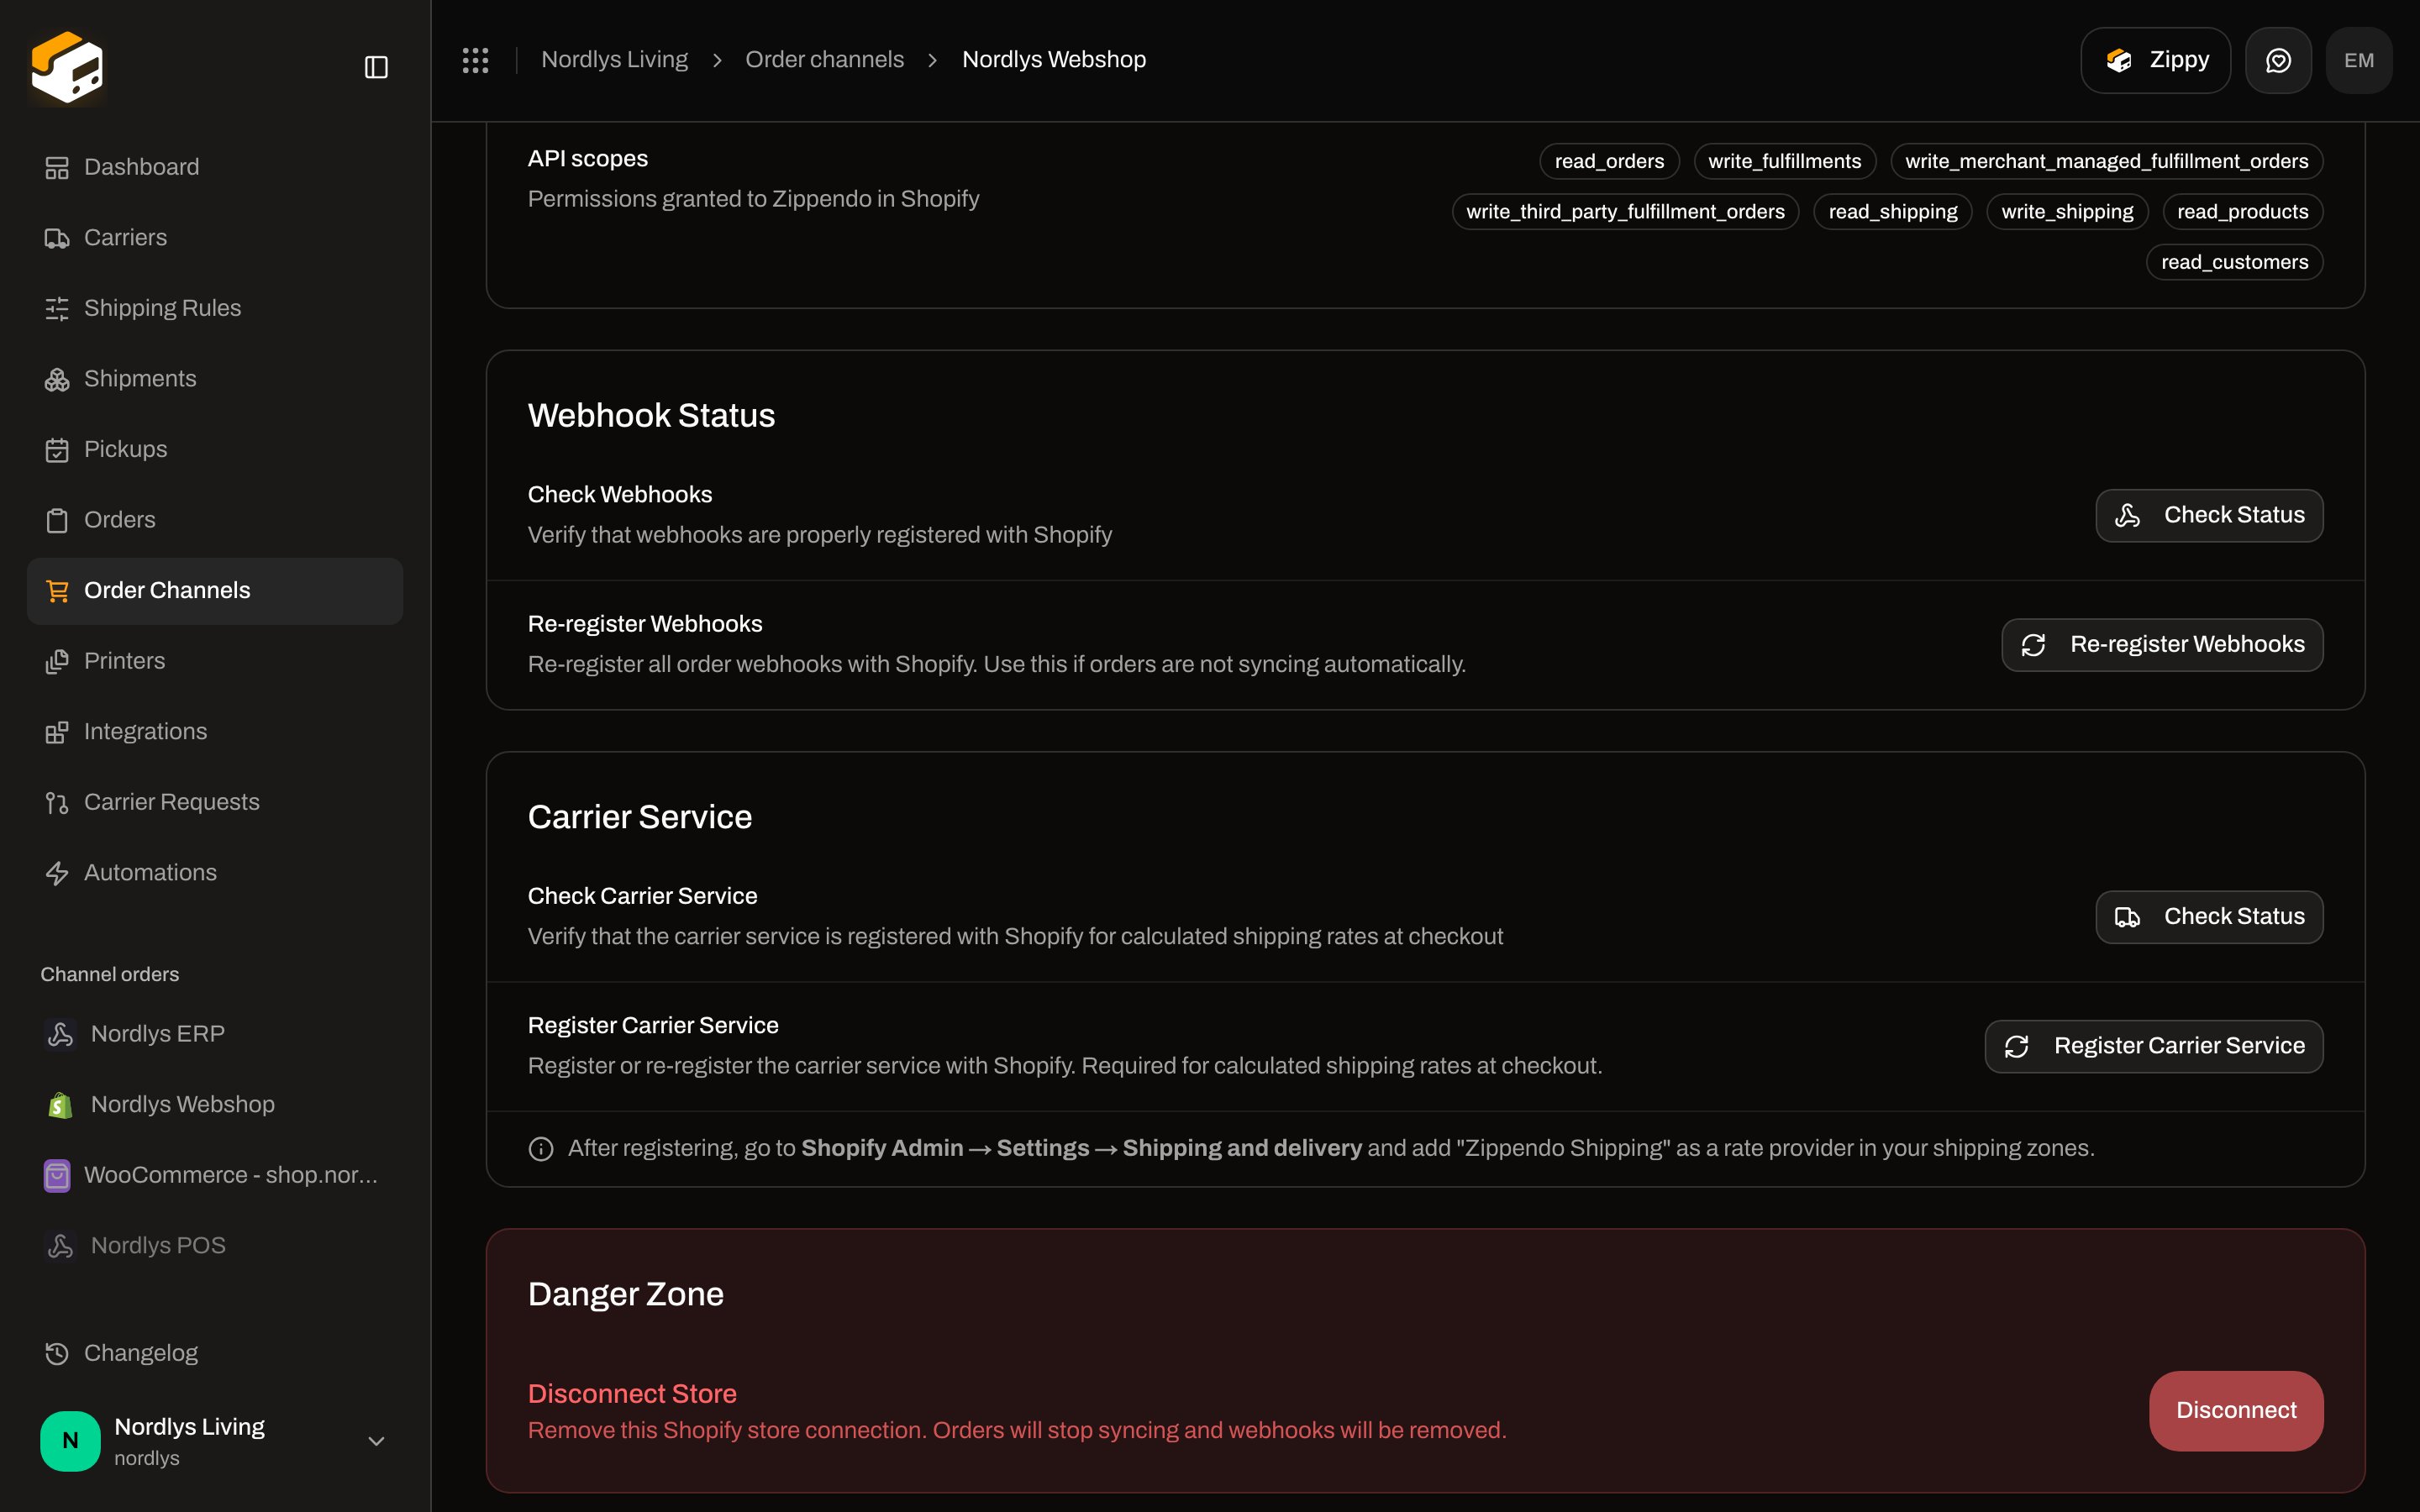
Task: Click the write_shipping scope tag
Action: pos(2067,212)
